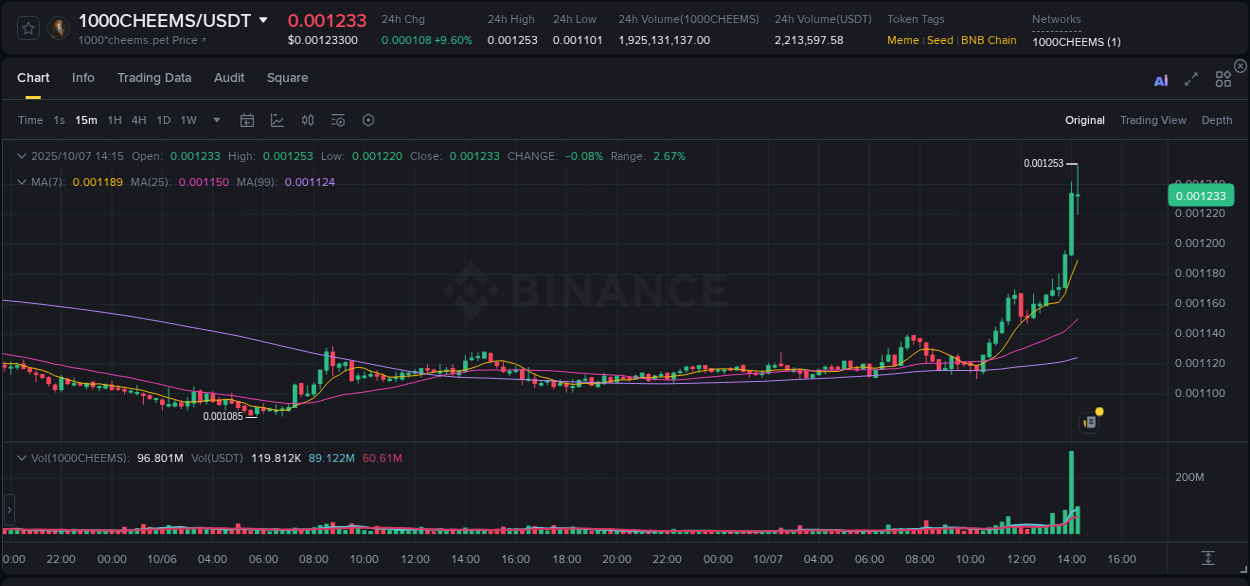Screen dimensions: 1250x586
Task: Open the chart style line-chart icon
Action: tap(277, 119)
